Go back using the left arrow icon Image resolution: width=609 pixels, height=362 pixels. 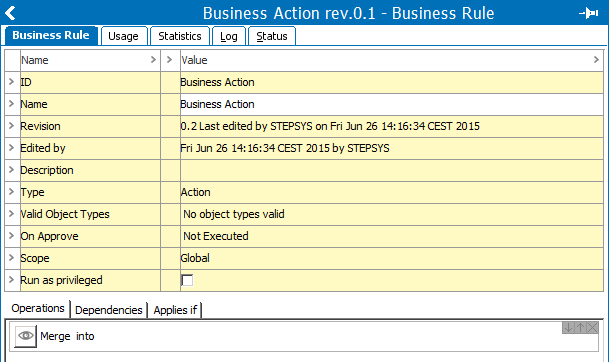click(10, 13)
